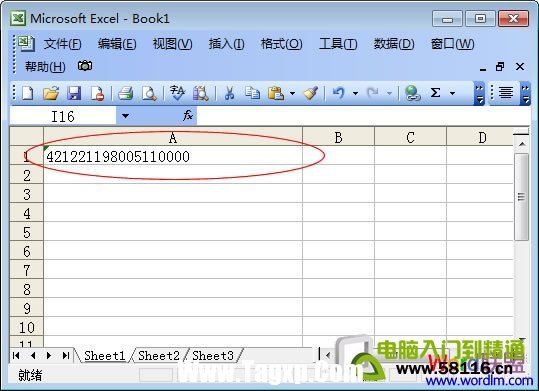The width and height of the screenshot is (539, 391).
Task: Open the 数据(D) menu
Action: 394,44
